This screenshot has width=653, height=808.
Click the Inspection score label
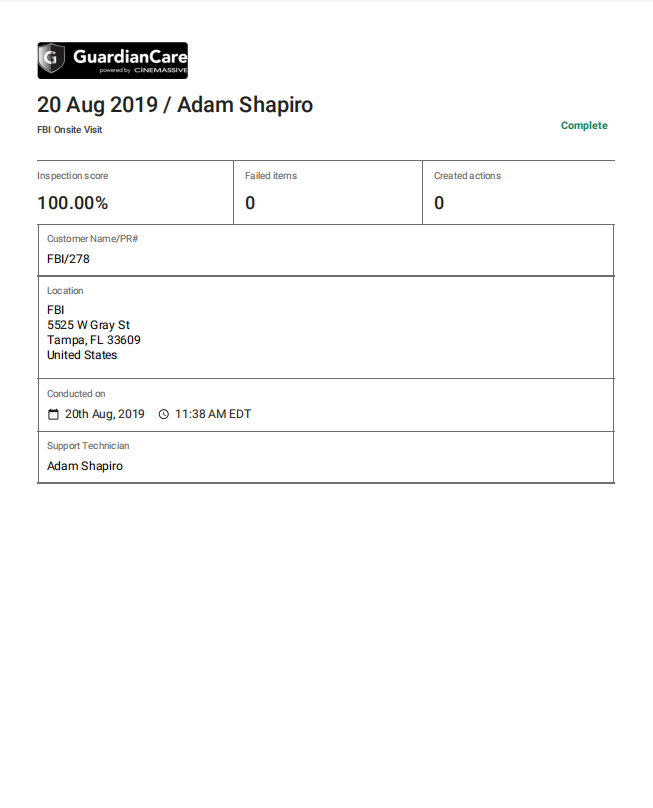73,176
